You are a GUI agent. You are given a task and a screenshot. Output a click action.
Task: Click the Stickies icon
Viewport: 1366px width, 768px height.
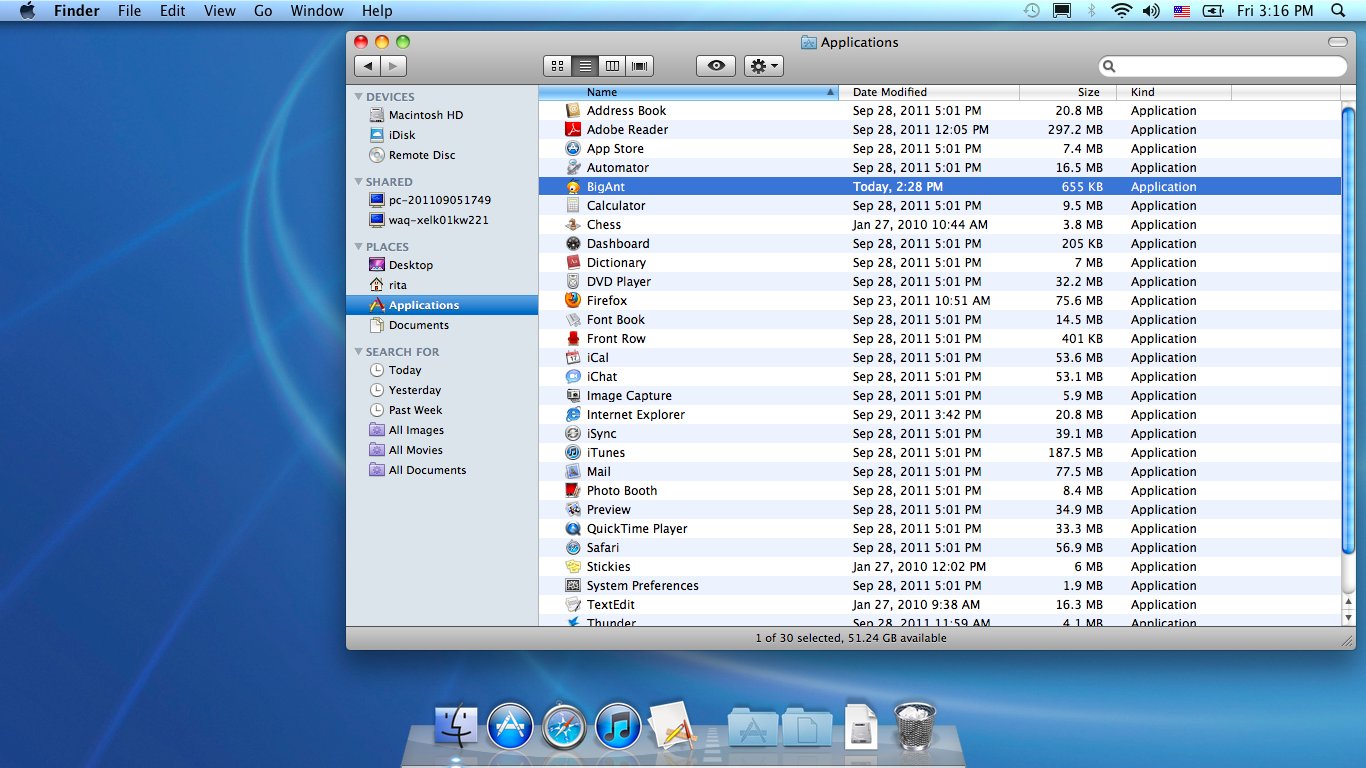click(x=573, y=567)
